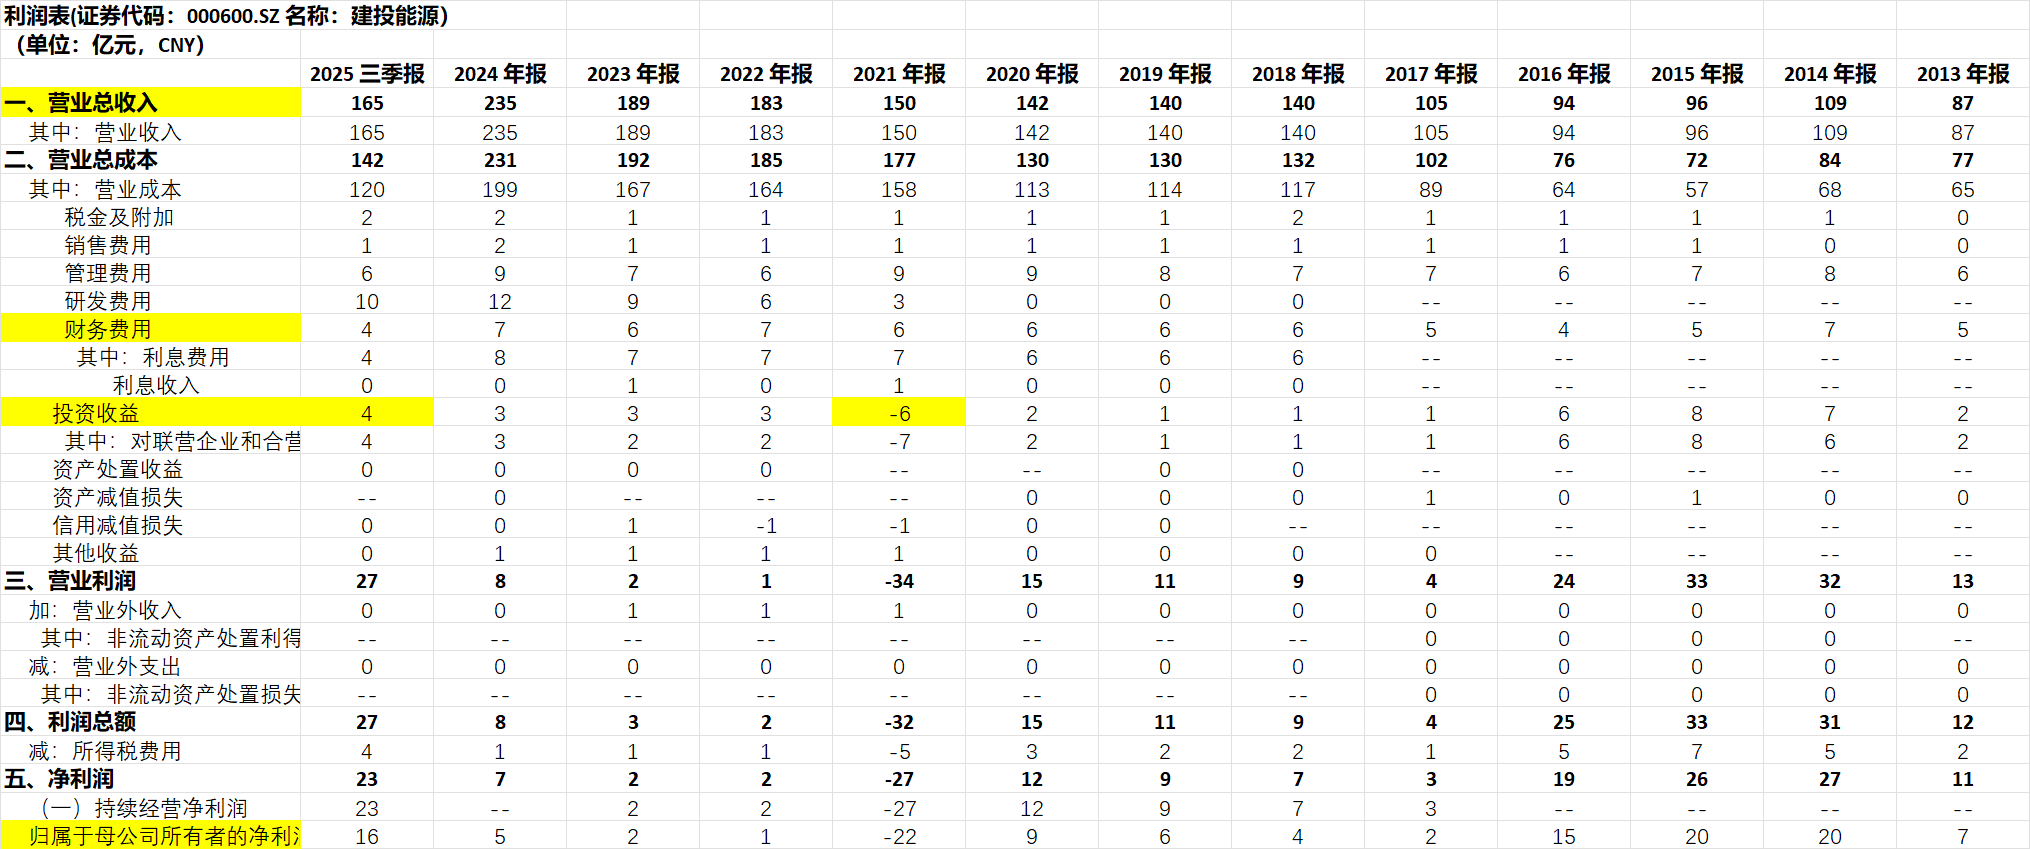This screenshot has height=849, width=2030.
Task: Click the '2018 年报' column header
Action: (x=1298, y=74)
